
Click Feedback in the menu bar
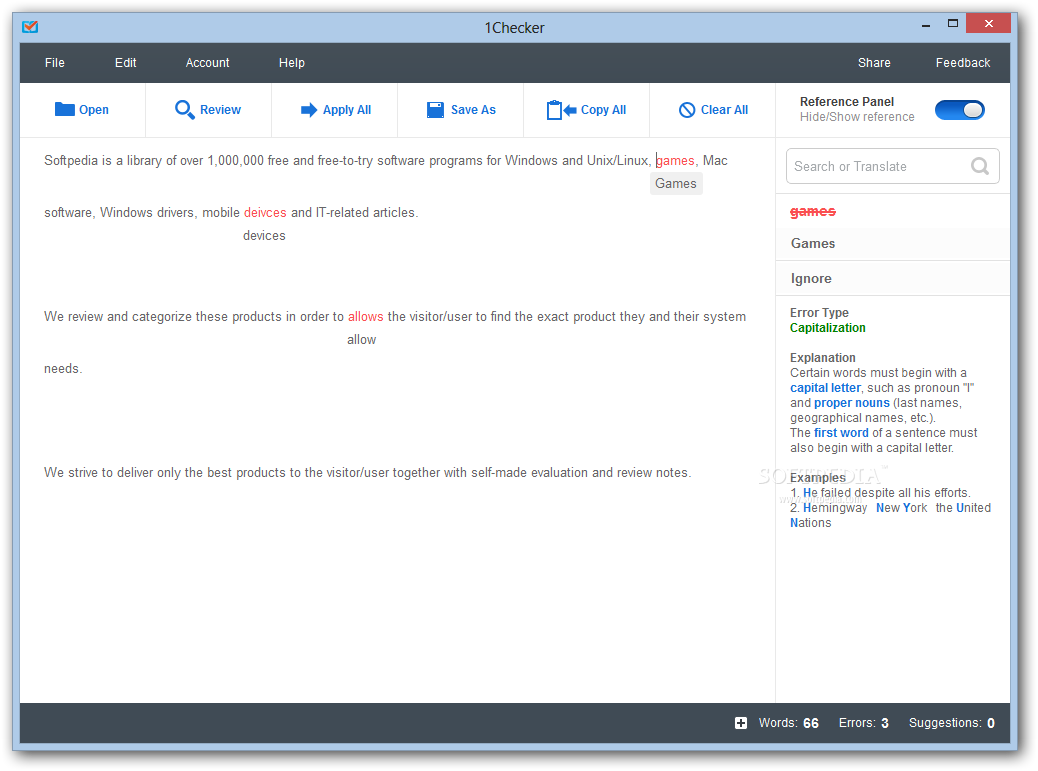(963, 63)
